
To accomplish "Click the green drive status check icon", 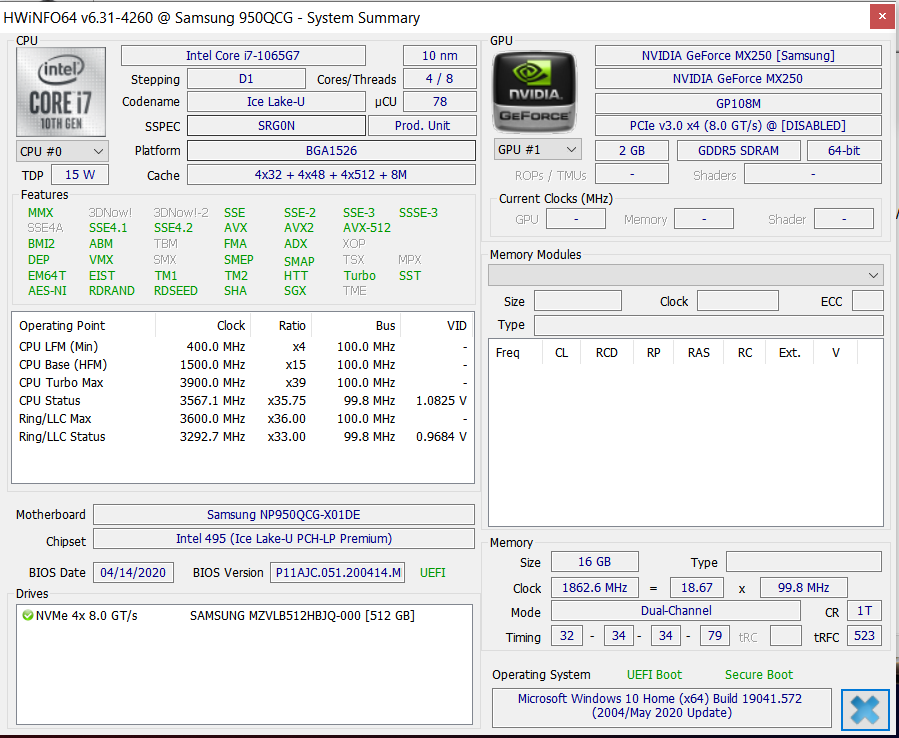I will click(27, 616).
